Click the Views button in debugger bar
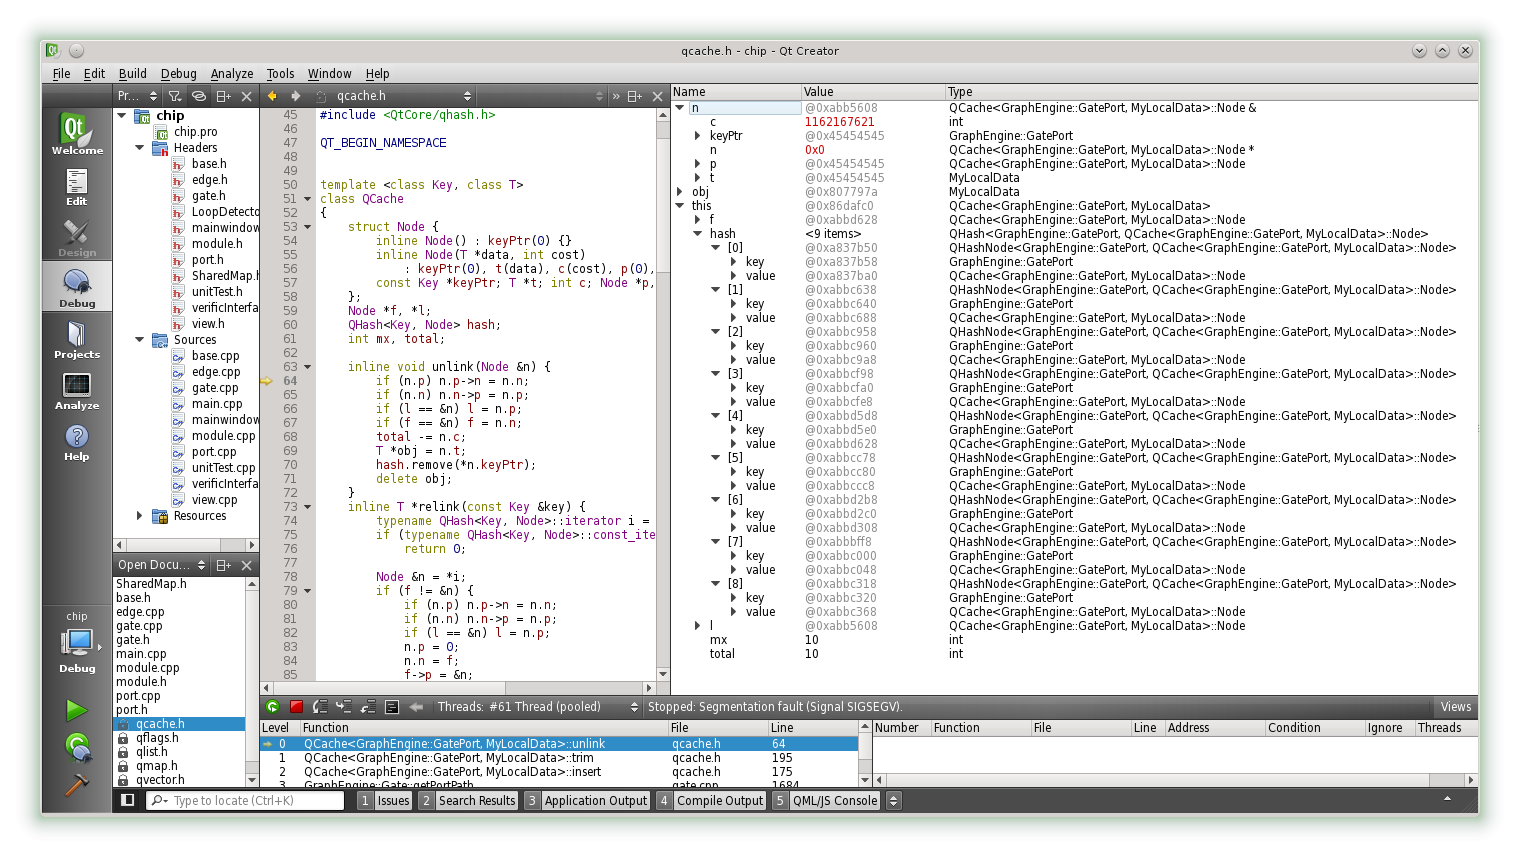 pos(1455,707)
